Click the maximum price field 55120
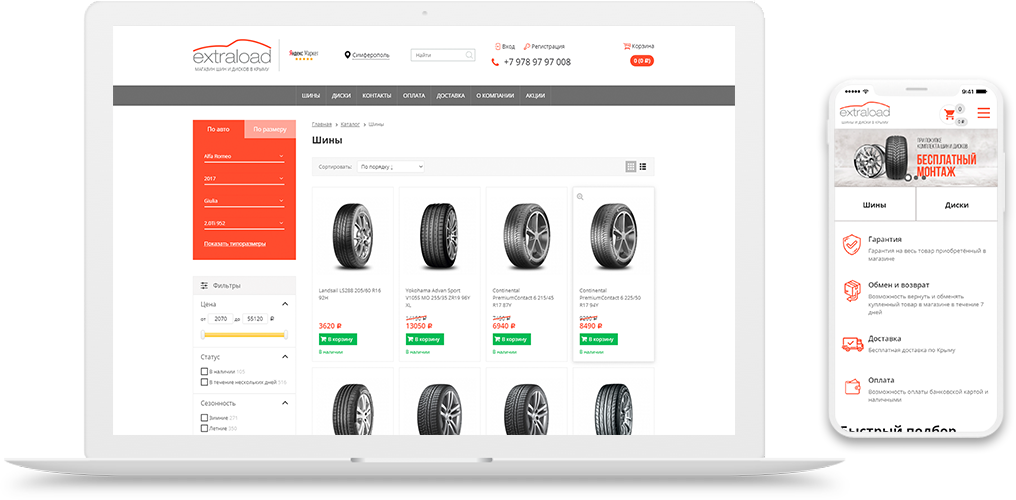 pyautogui.click(x=255, y=319)
